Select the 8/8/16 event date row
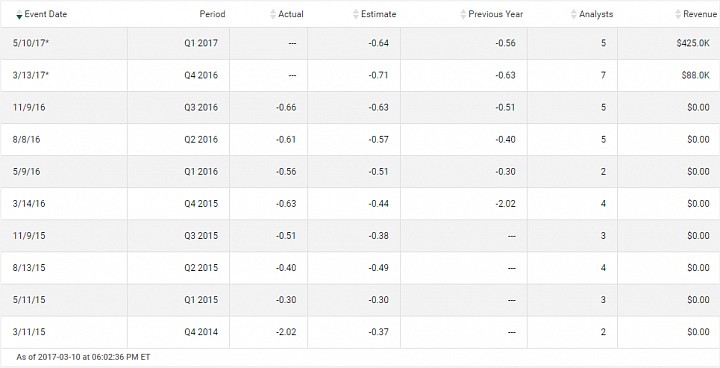 360,140
